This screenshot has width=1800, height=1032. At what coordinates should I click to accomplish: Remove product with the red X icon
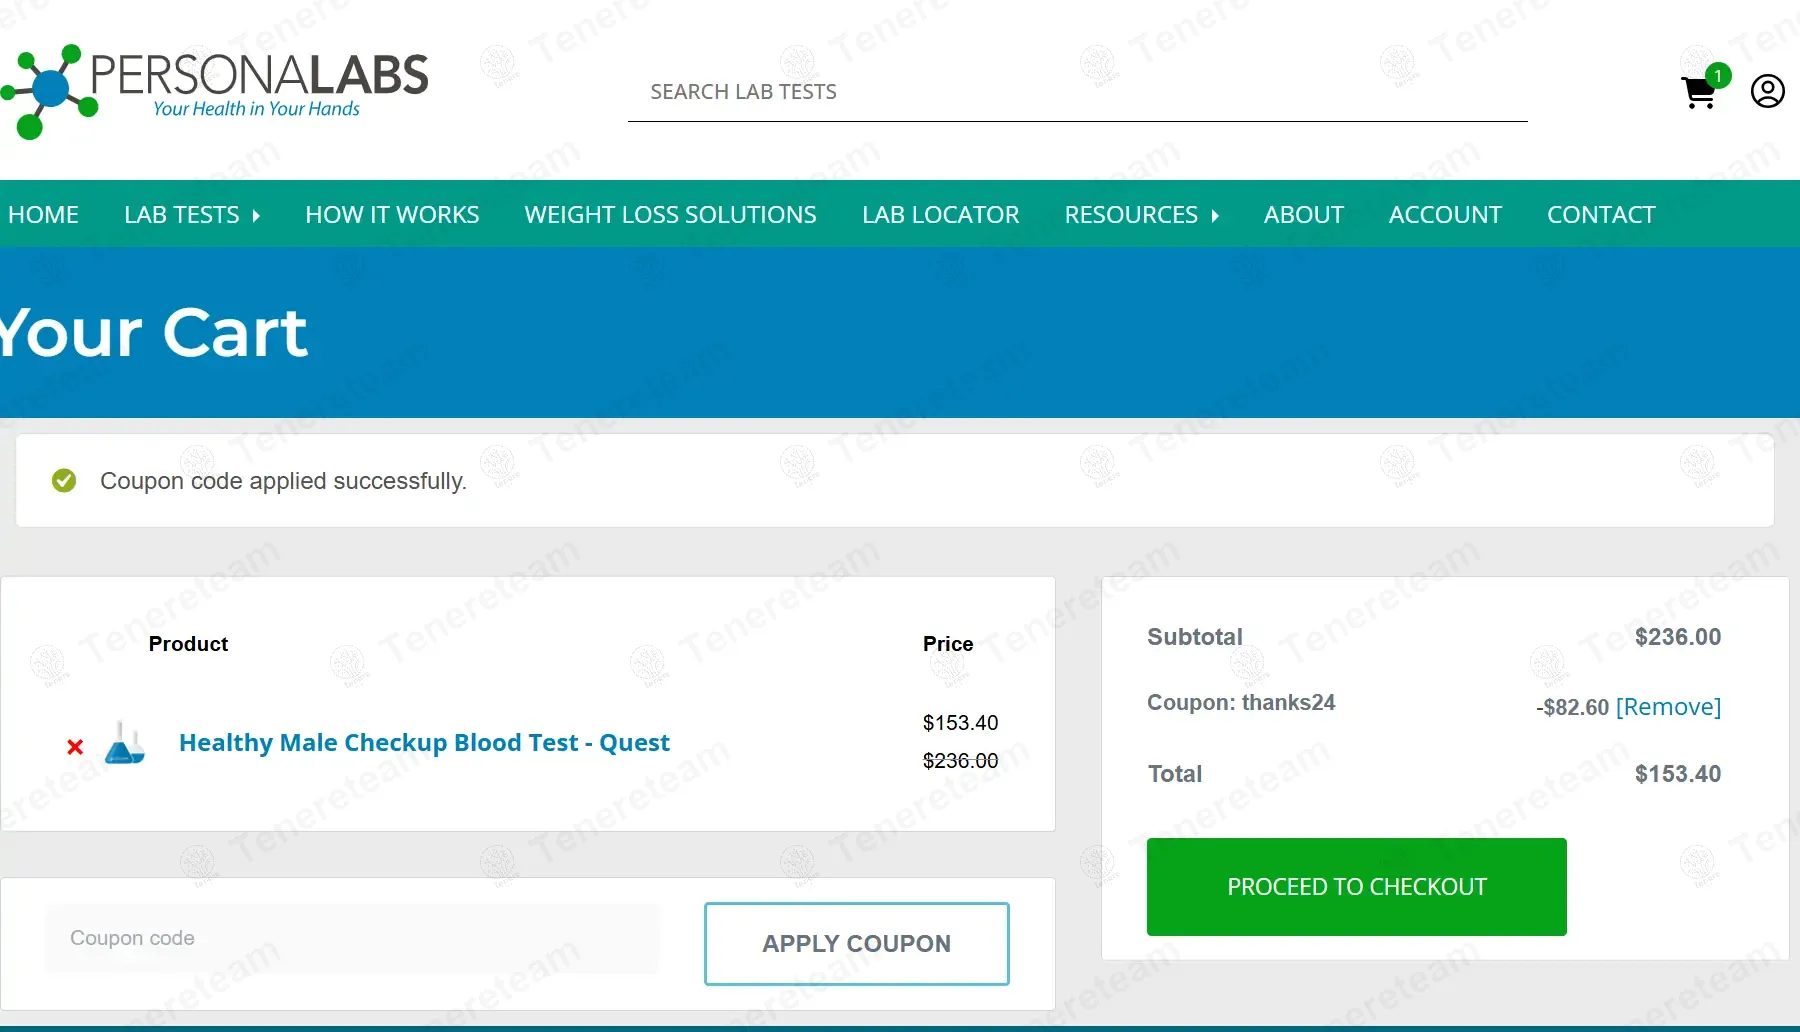(75, 747)
